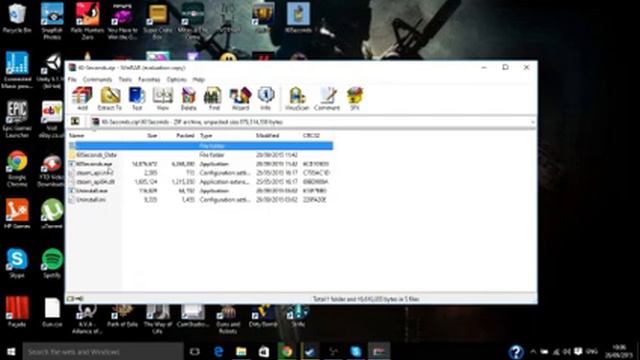Click the Find toolbar icon
The height and width of the screenshot is (360, 640).
click(x=214, y=98)
